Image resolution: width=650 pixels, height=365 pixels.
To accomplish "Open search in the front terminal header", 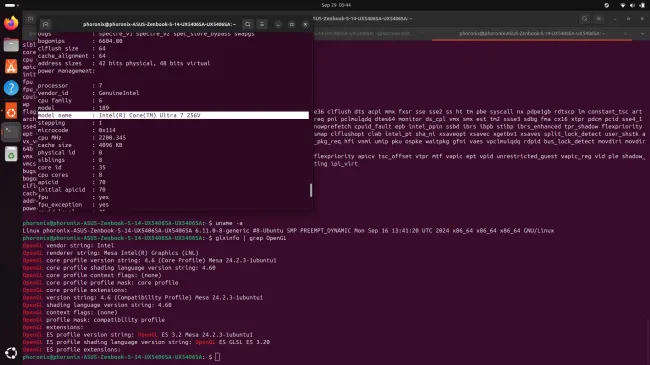I will coord(247,24).
